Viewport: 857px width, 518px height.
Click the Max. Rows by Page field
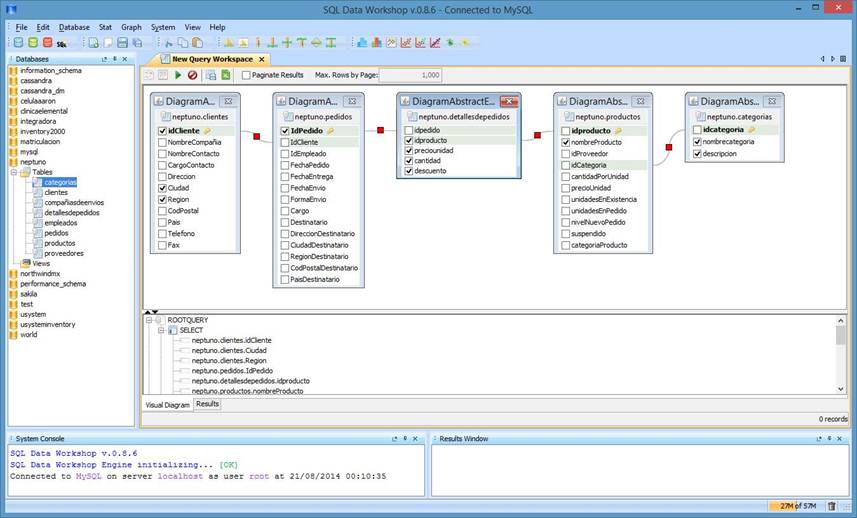pos(410,75)
